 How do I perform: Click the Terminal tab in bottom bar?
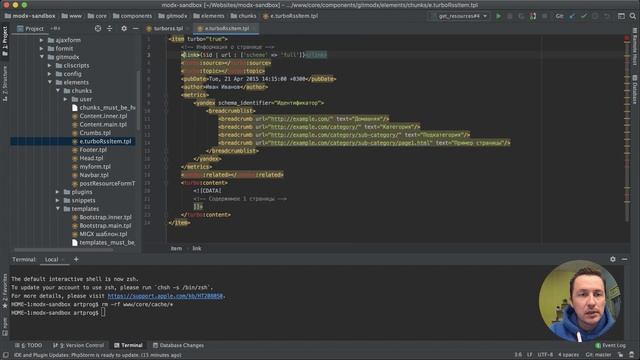pyautogui.click(x=128, y=345)
